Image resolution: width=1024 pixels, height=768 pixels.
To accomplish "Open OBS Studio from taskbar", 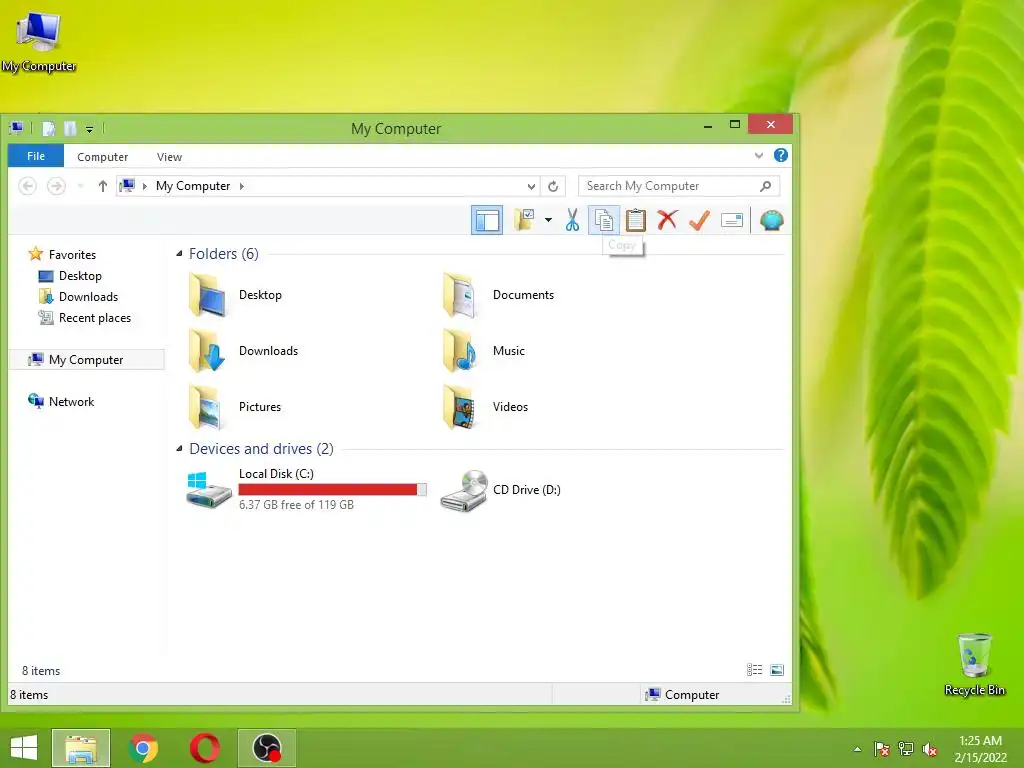I will [x=266, y=748].
